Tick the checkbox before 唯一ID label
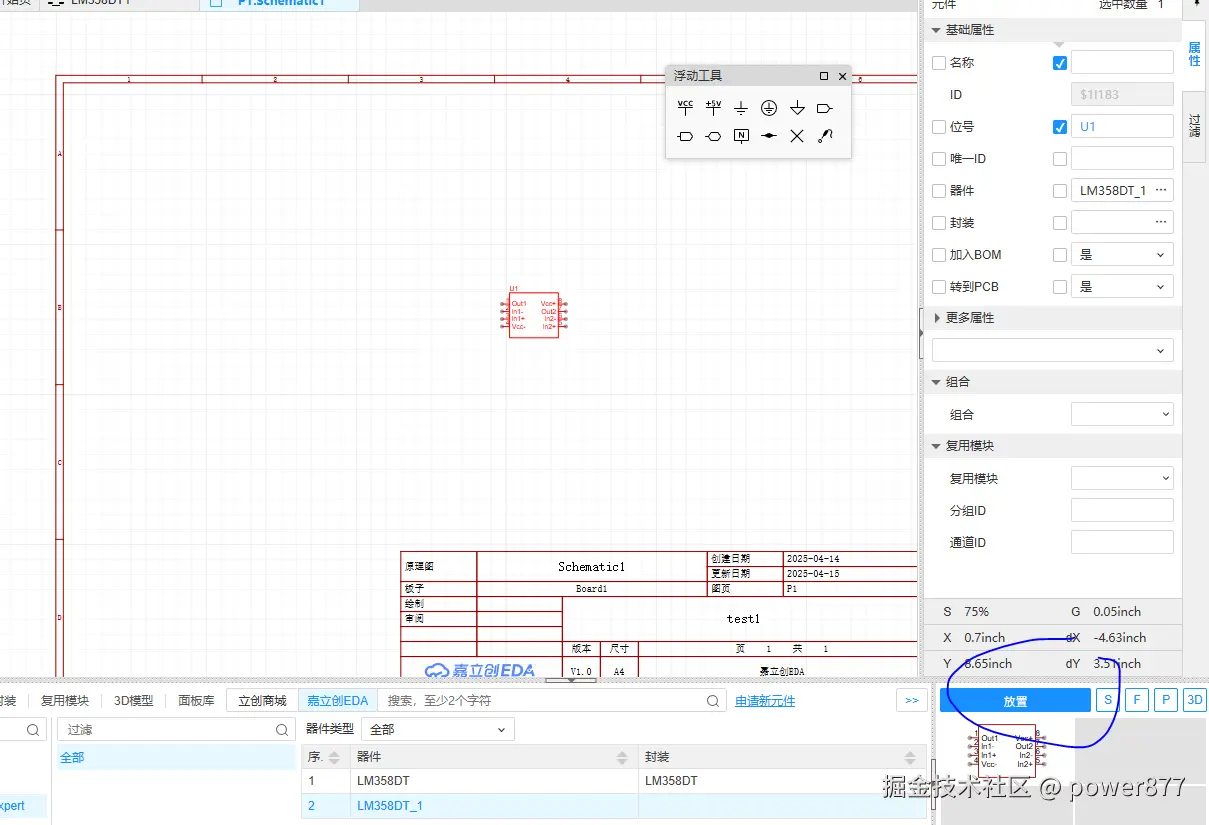This screenshot has height=825, width=1209. click(938, 159)
